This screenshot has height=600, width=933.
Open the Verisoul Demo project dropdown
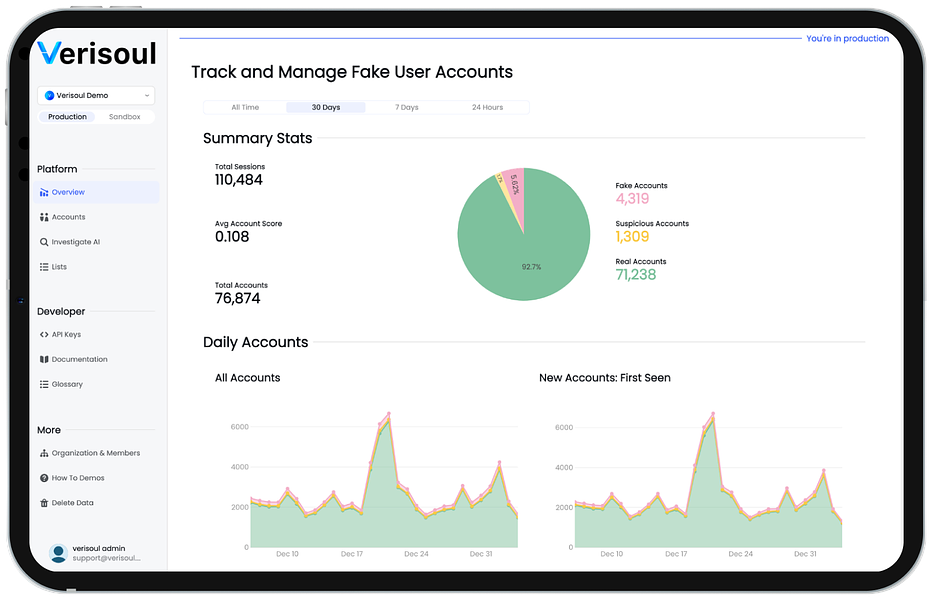click(x=96, y=96)
